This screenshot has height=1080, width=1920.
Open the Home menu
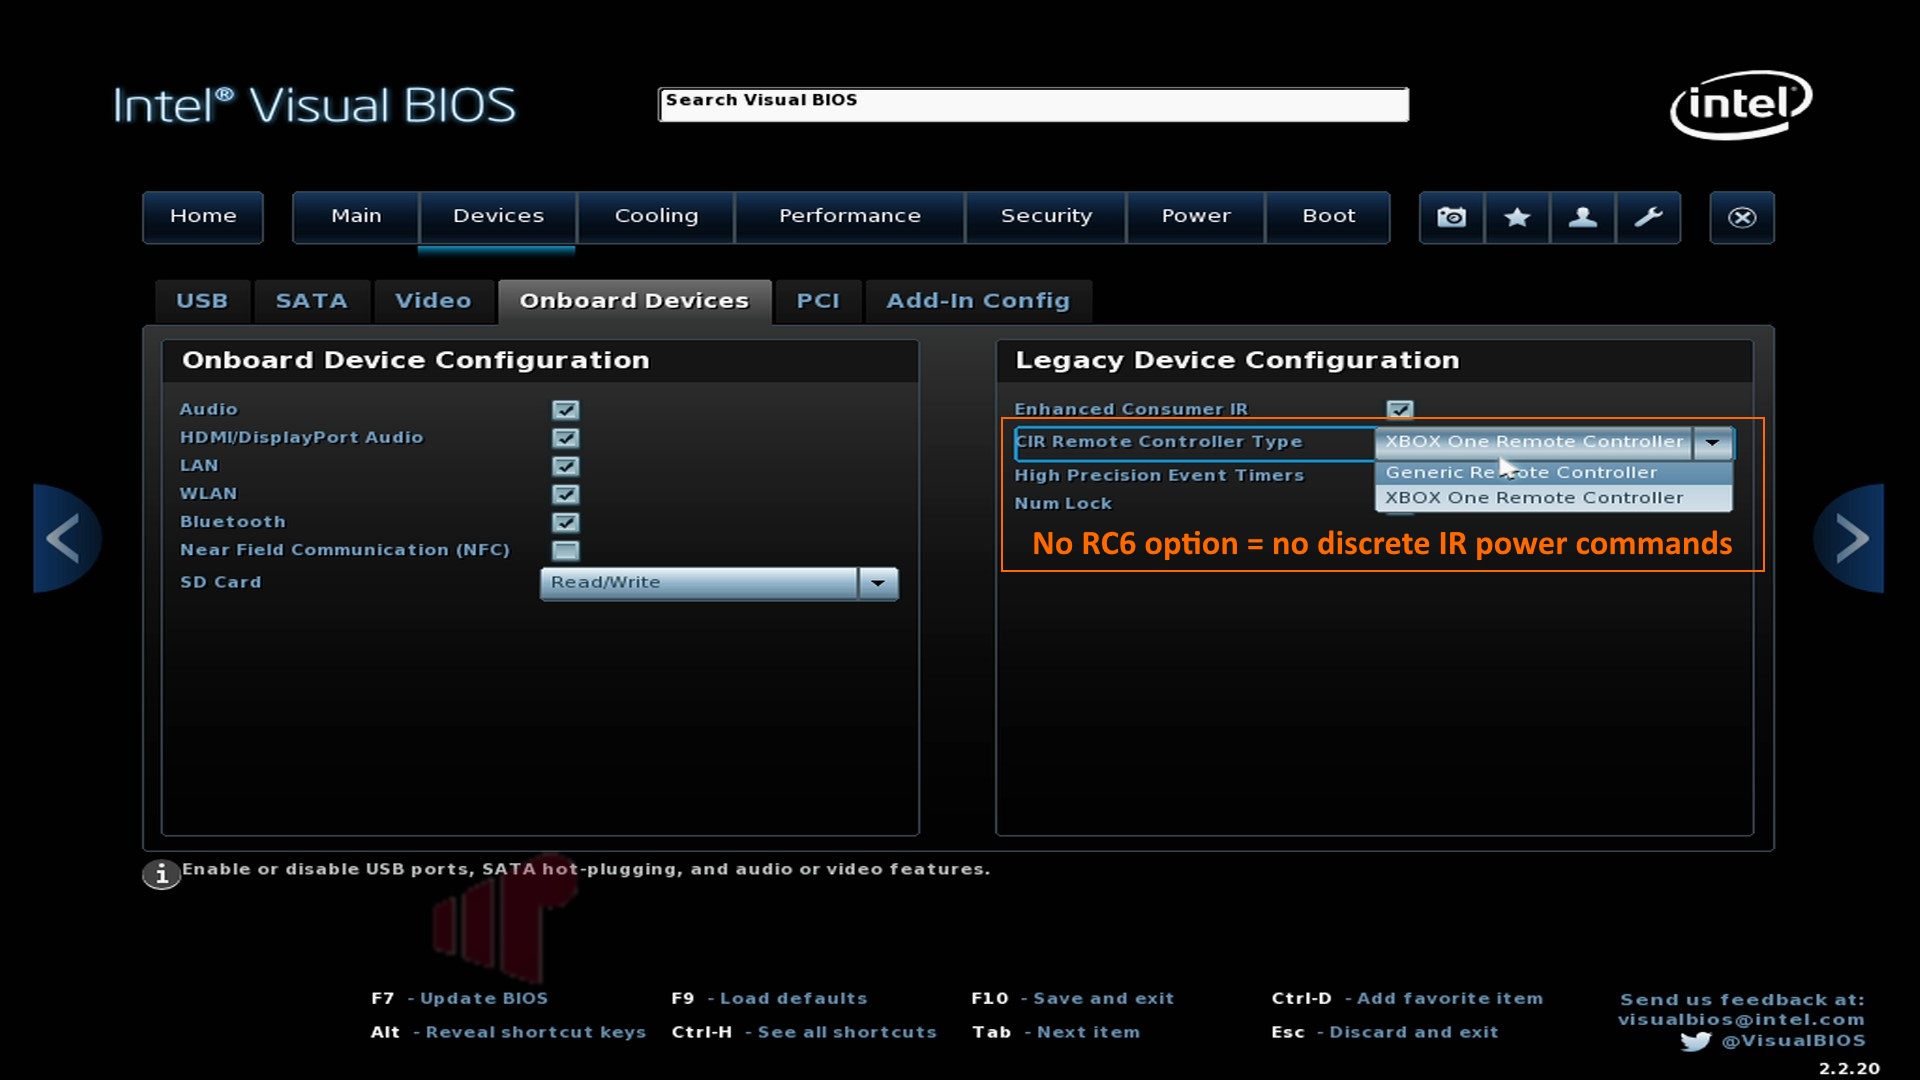coord(203,216)
